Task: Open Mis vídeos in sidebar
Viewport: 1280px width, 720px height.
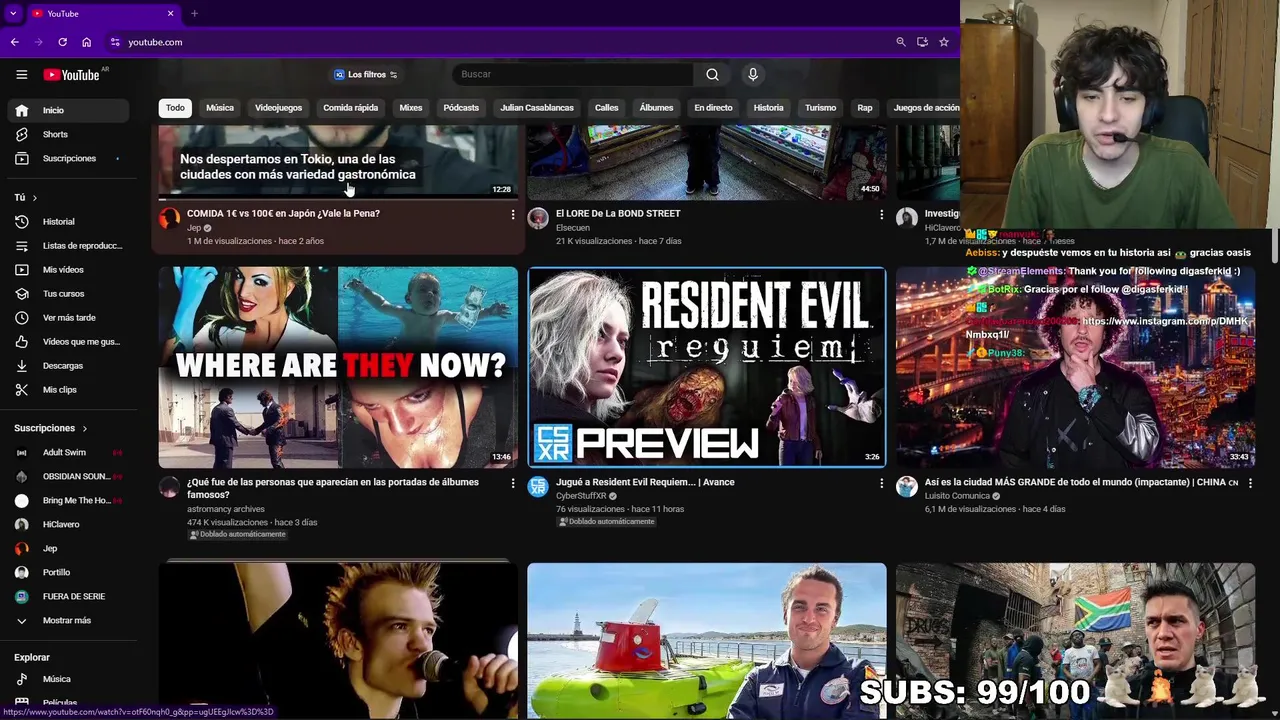Action: (x=66, y=269)
